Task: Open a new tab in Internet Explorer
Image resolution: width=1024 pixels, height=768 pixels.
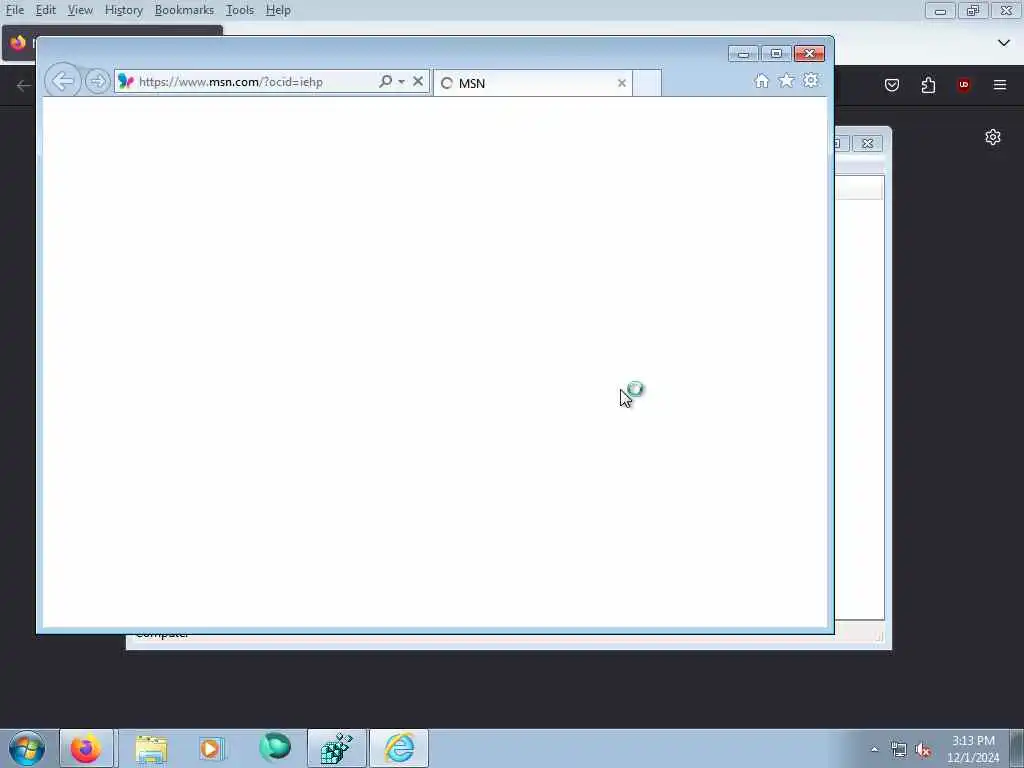Action: 647,83
